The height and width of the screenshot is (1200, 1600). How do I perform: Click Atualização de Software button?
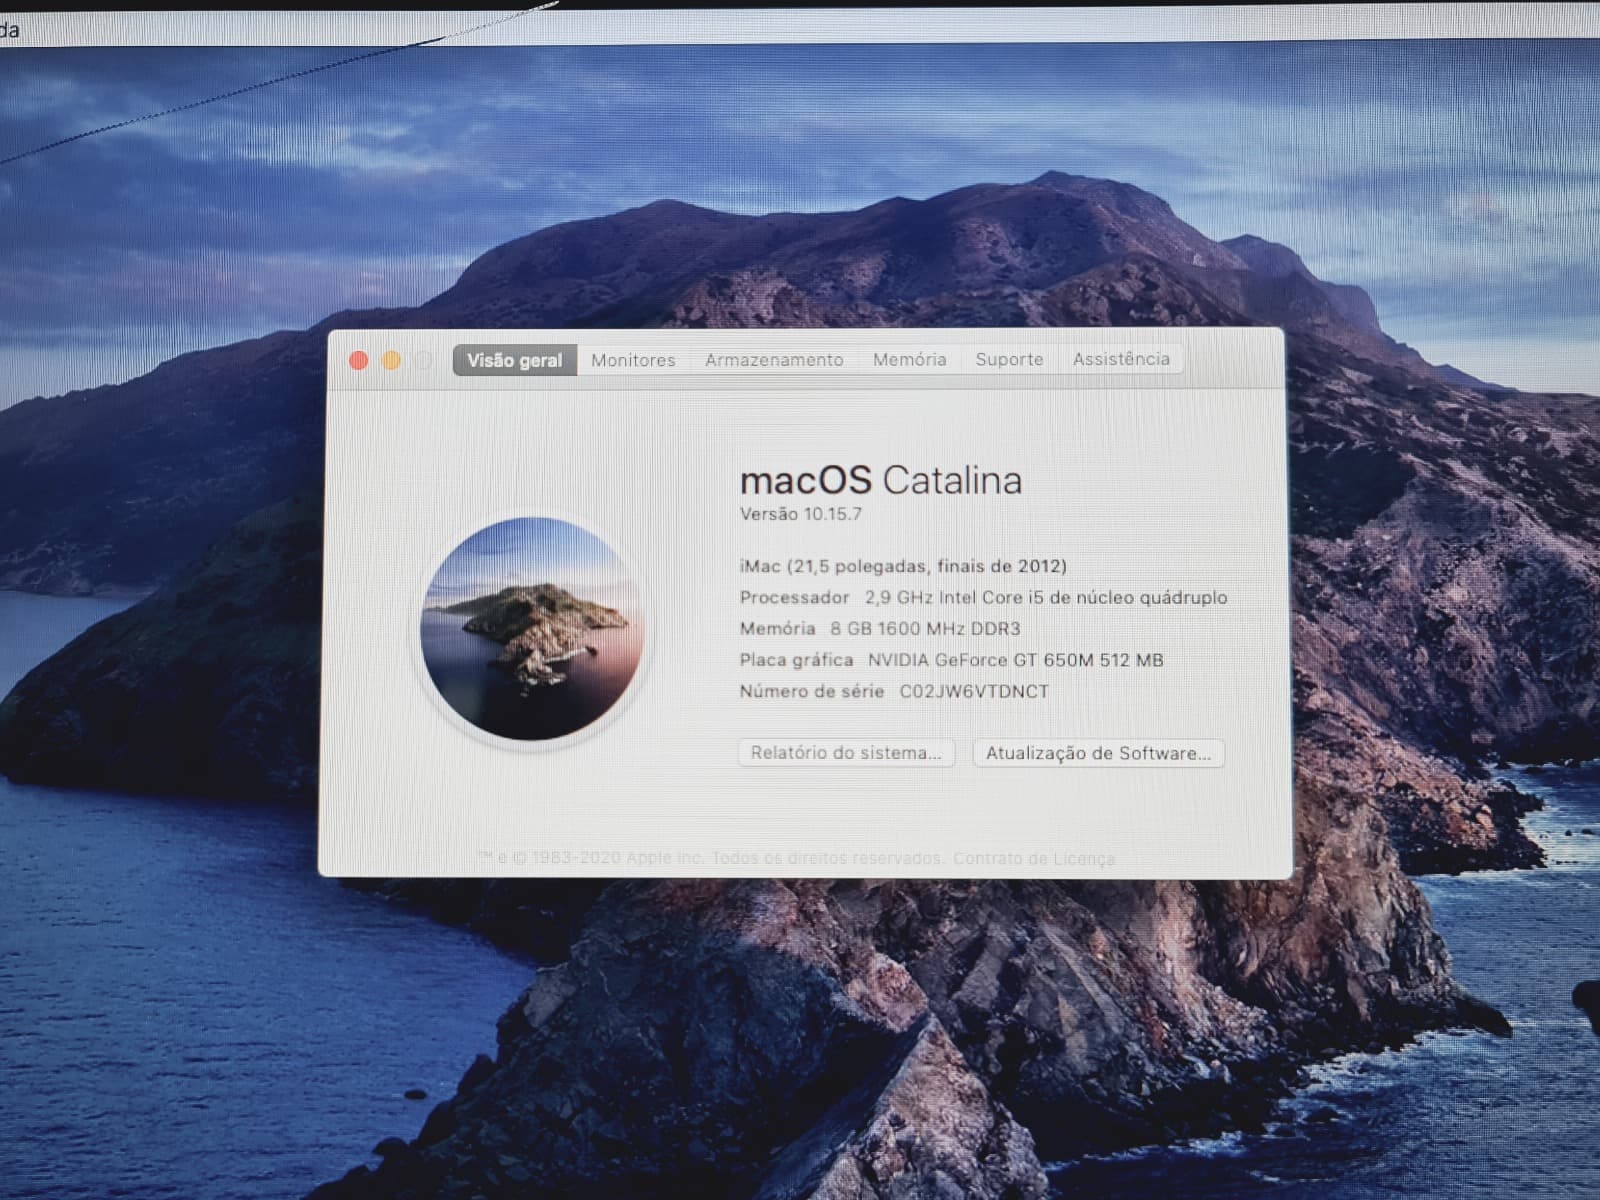[x=1098, y=753]
